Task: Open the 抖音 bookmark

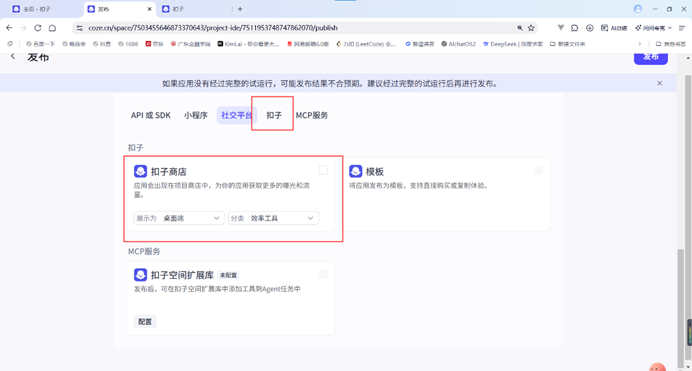Action: [x=102, y=44]
